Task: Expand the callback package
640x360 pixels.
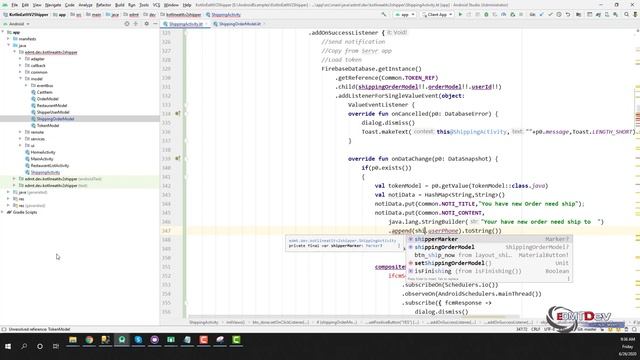Action: 20,65
